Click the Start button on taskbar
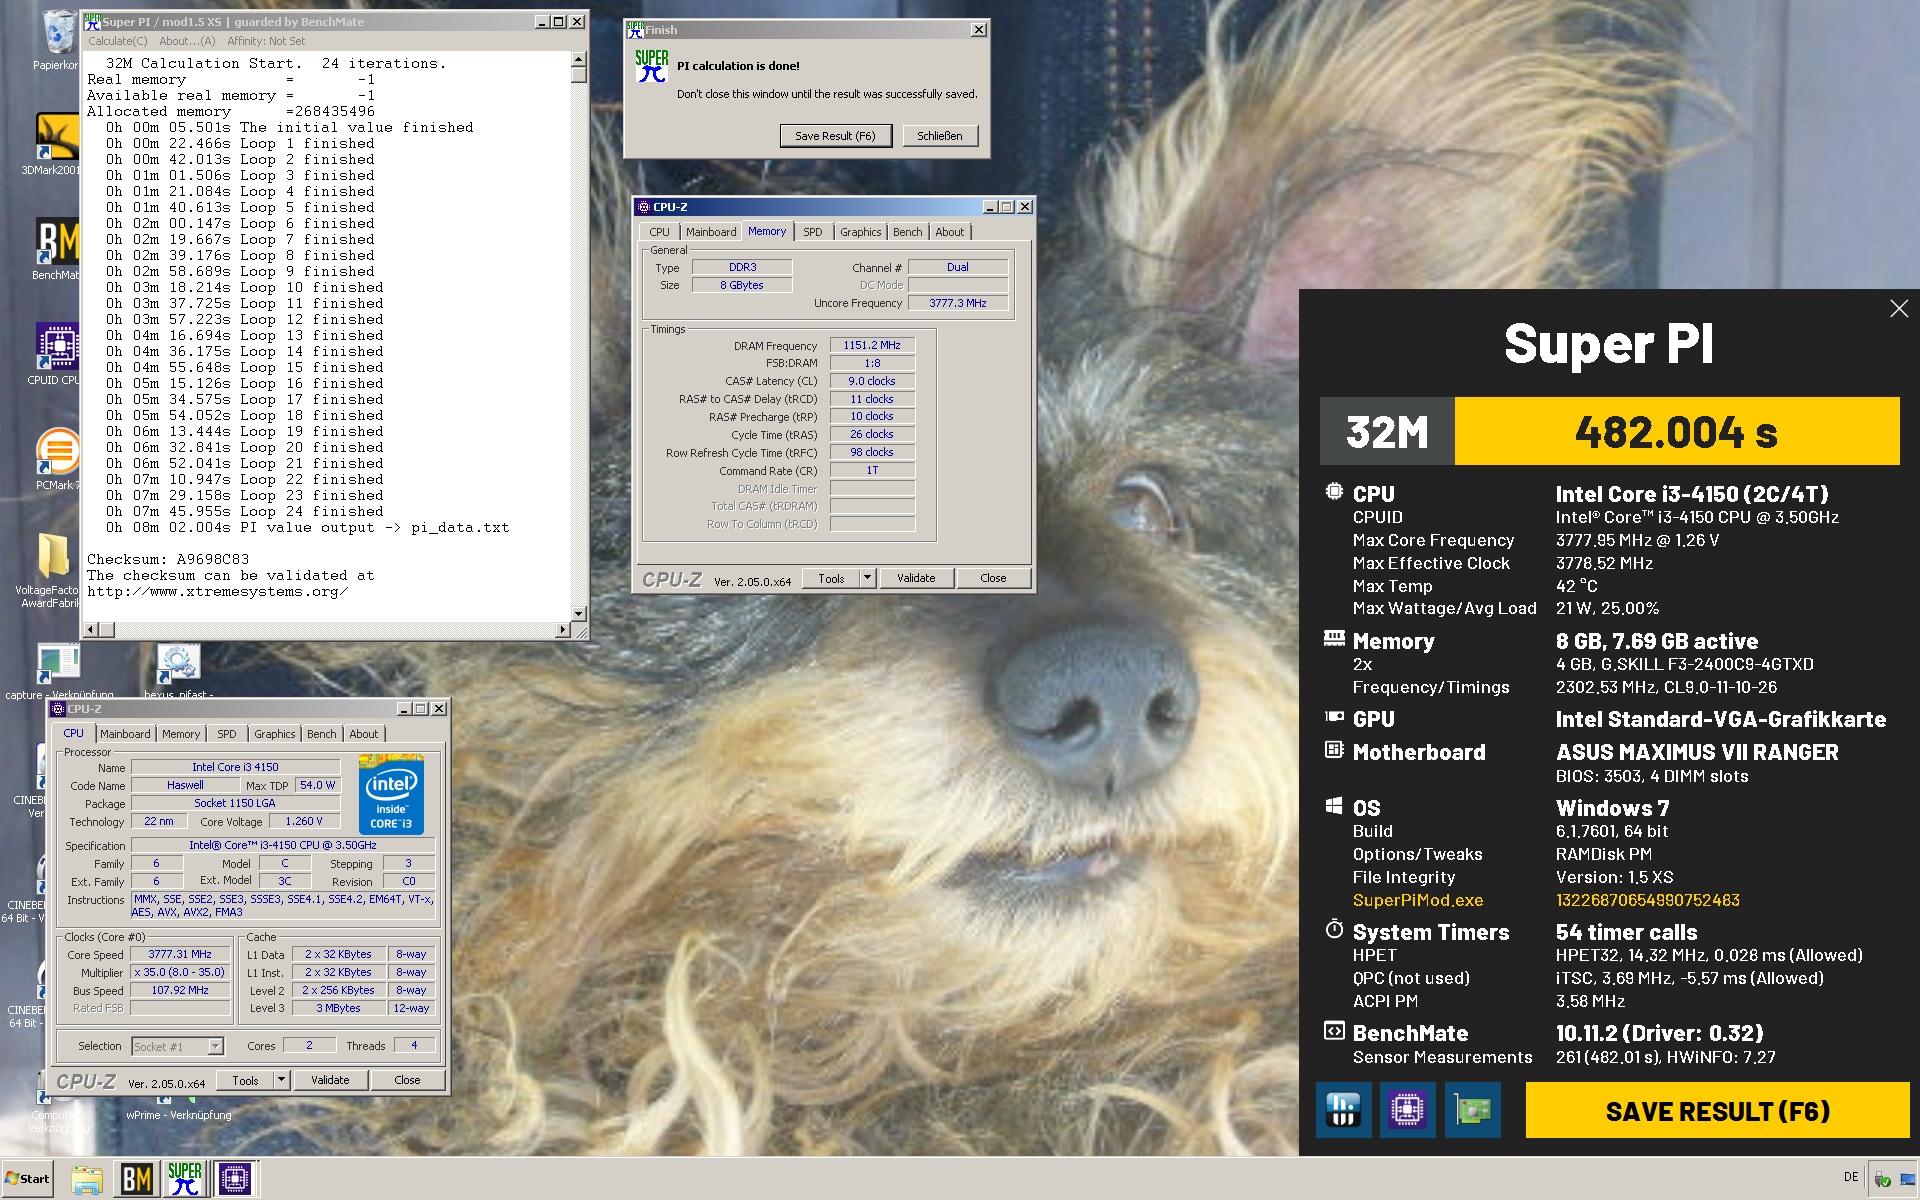This screenshot has height=1200, width=1920. 28,1179
